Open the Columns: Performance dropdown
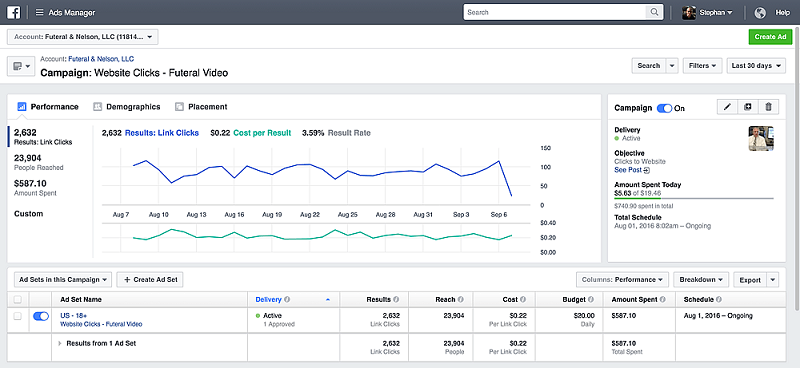Viewport: 800px width, 368px height. (x=622, y=280)
